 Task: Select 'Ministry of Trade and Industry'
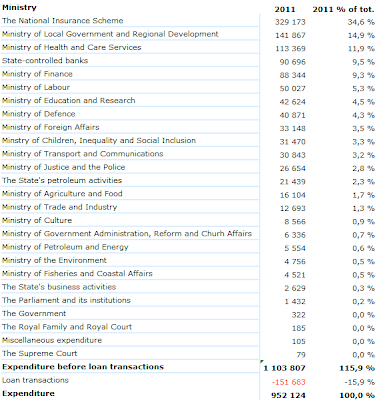coord(60,207)
